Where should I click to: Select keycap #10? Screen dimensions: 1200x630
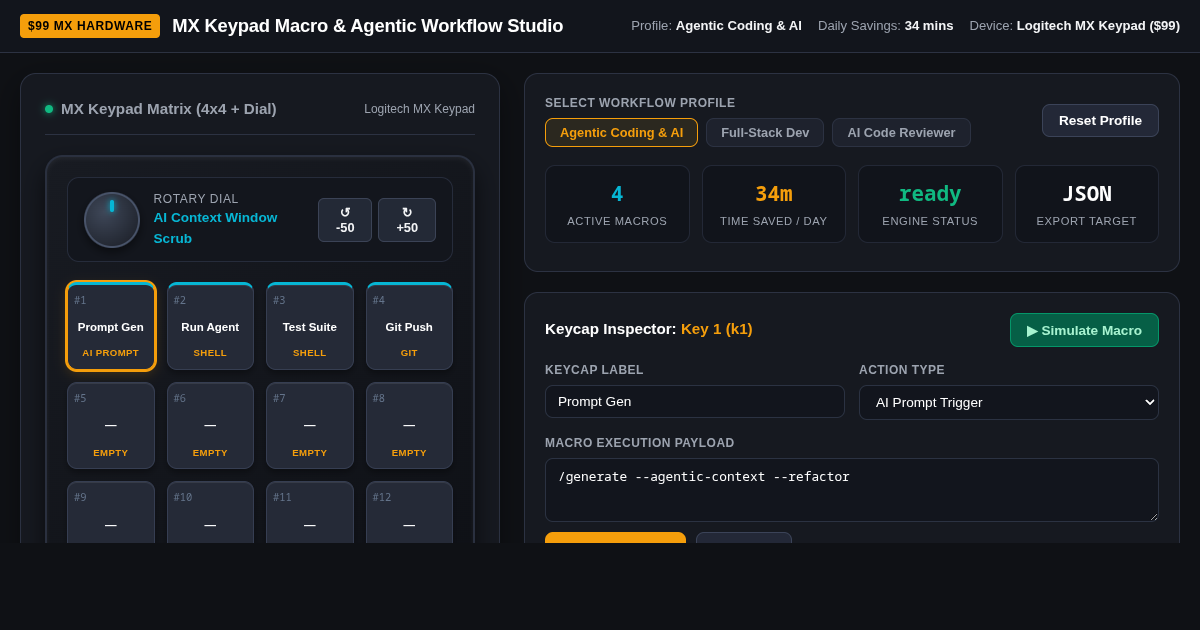coord(210,512)
